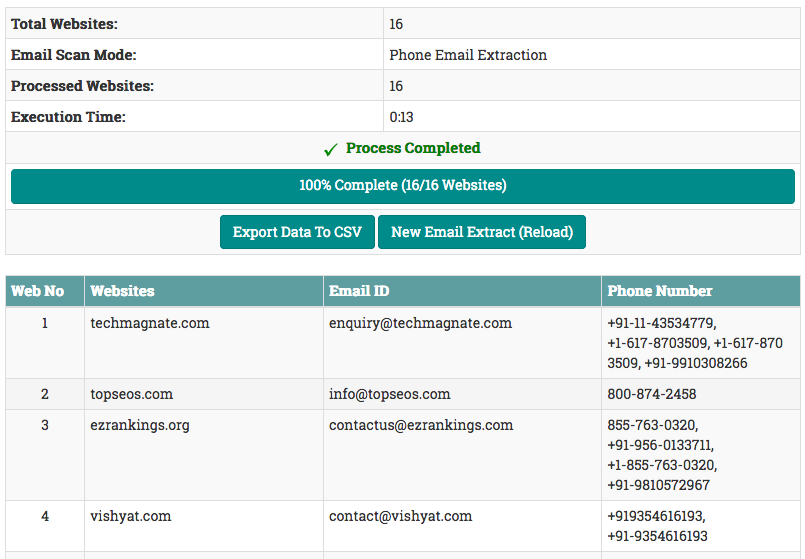The image size is (805, 559).
Task: Click the Websites column header
Action: point(203,291)
